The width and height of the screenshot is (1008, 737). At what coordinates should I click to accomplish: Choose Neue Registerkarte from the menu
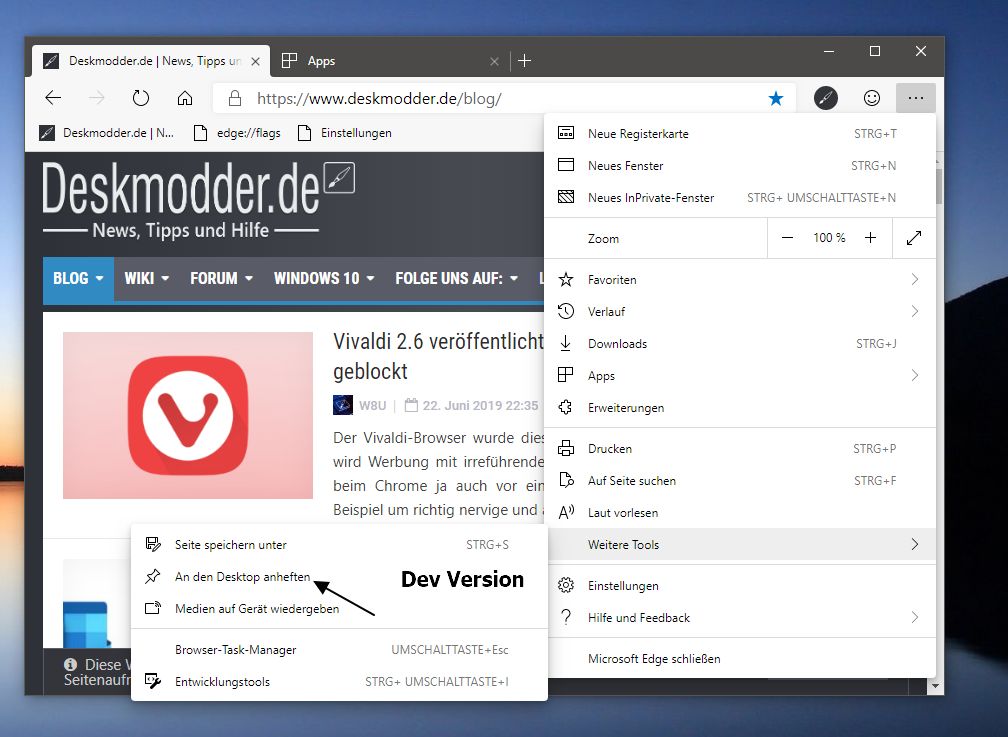(x=740, y=133)
